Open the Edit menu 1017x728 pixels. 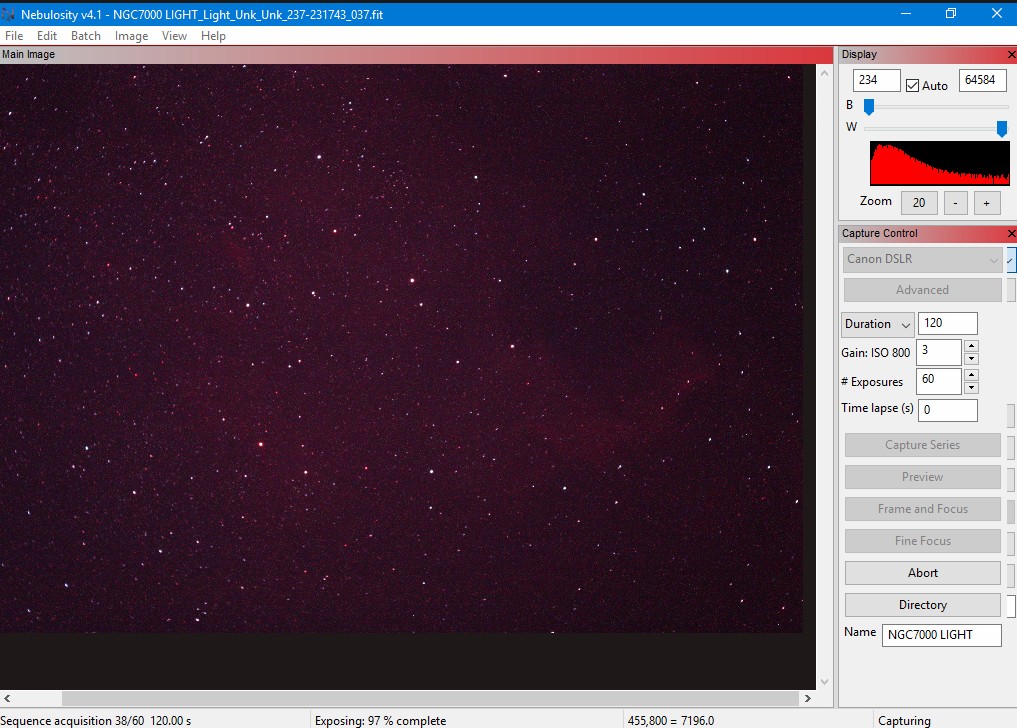(47, 36)
